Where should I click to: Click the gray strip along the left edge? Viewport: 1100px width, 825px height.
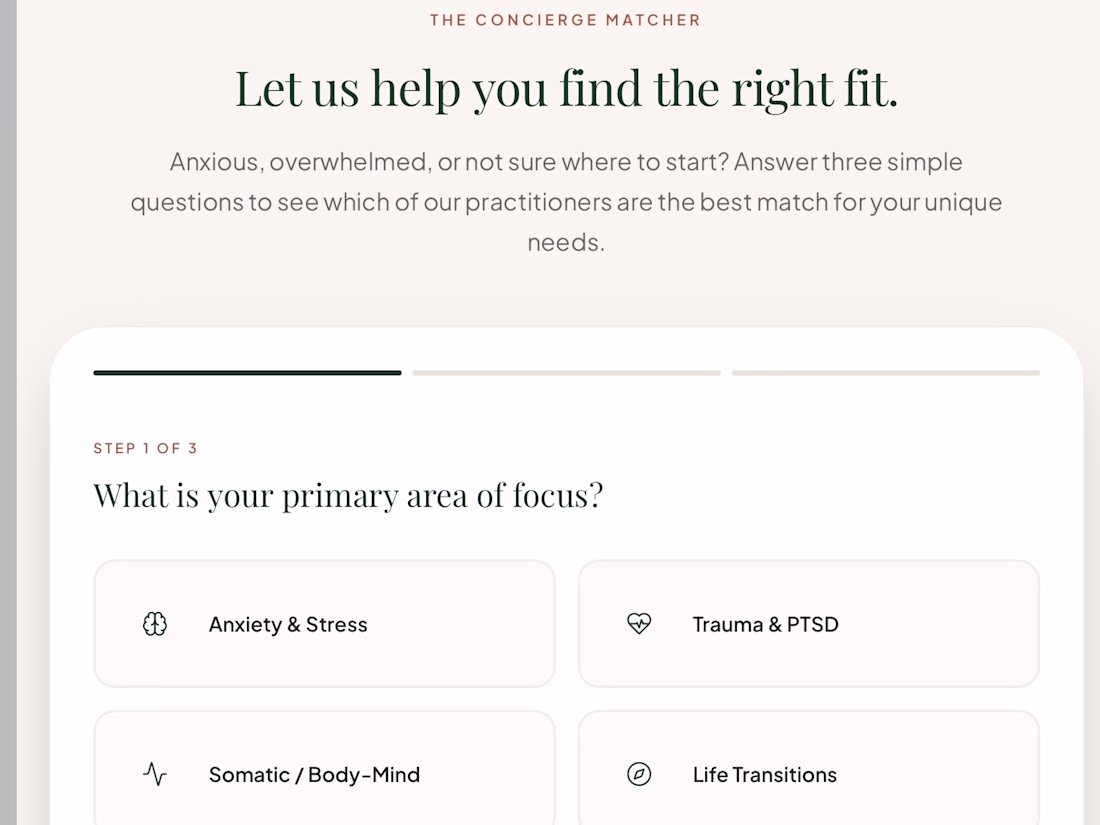8,412
